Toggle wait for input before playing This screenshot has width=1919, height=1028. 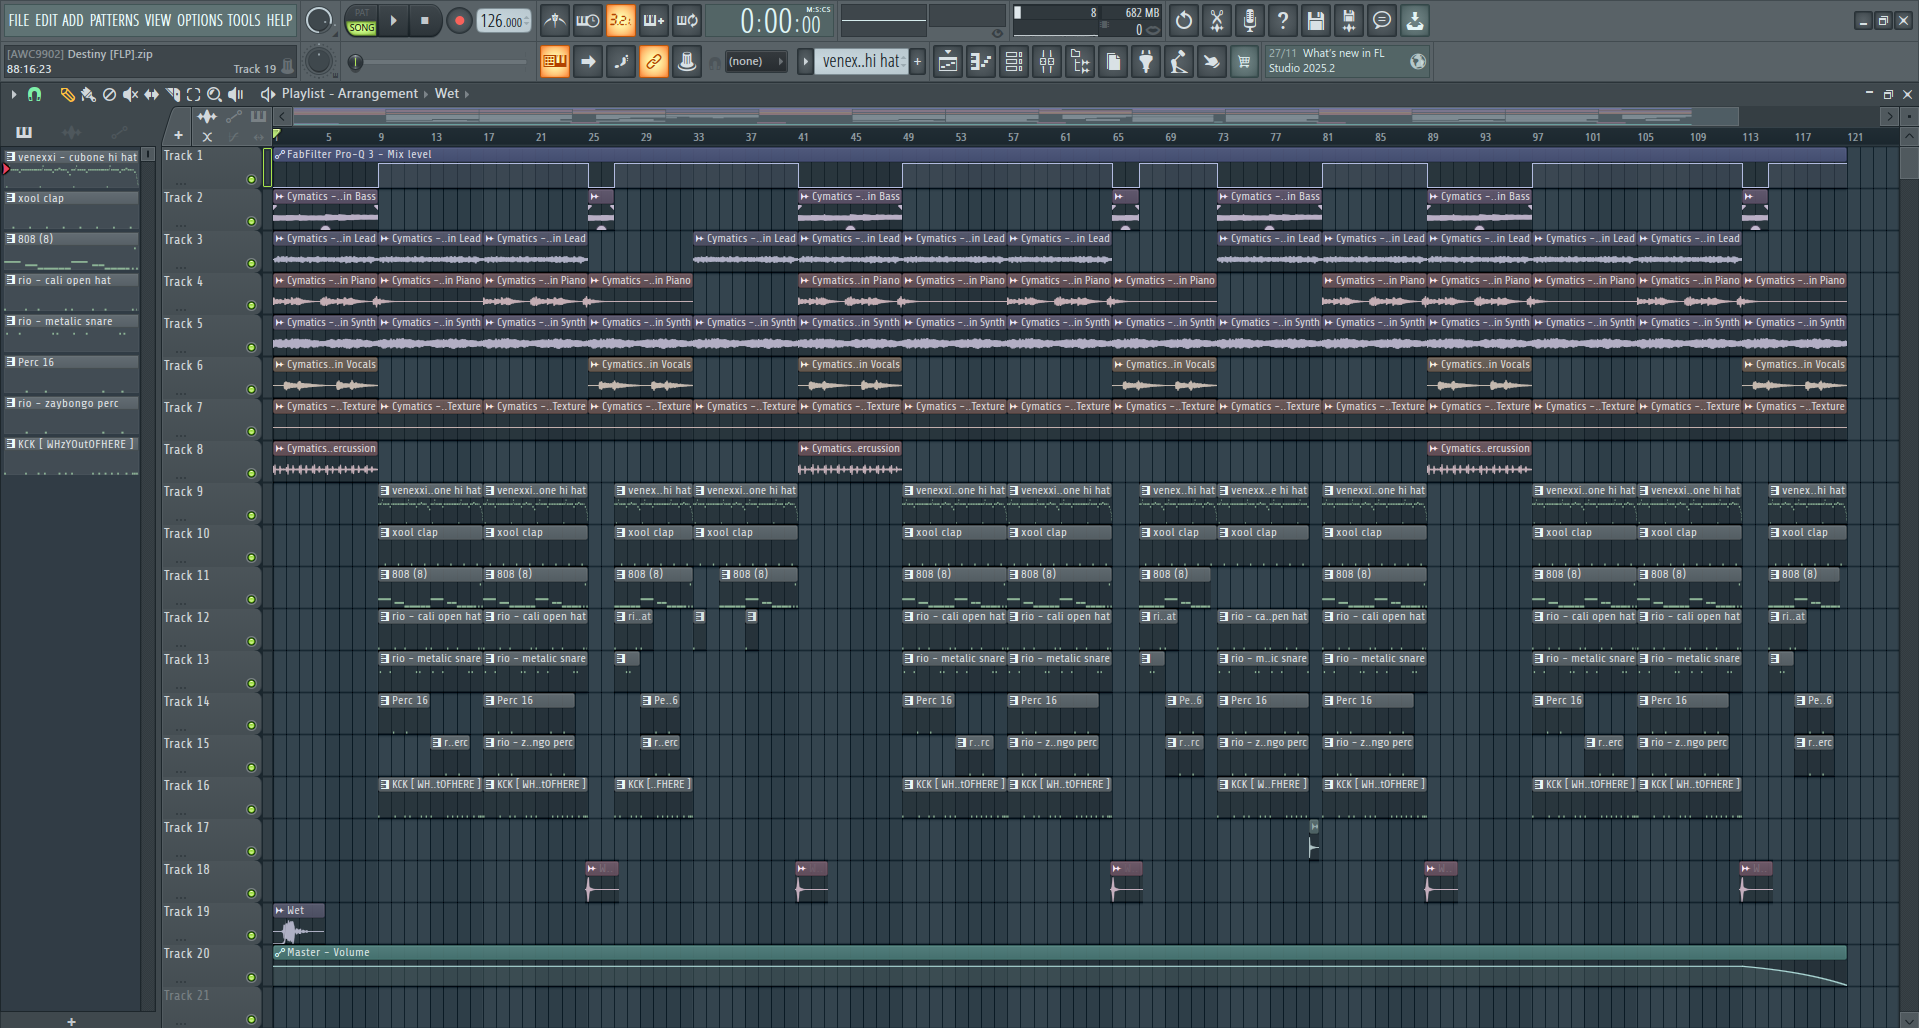(588, 20)
